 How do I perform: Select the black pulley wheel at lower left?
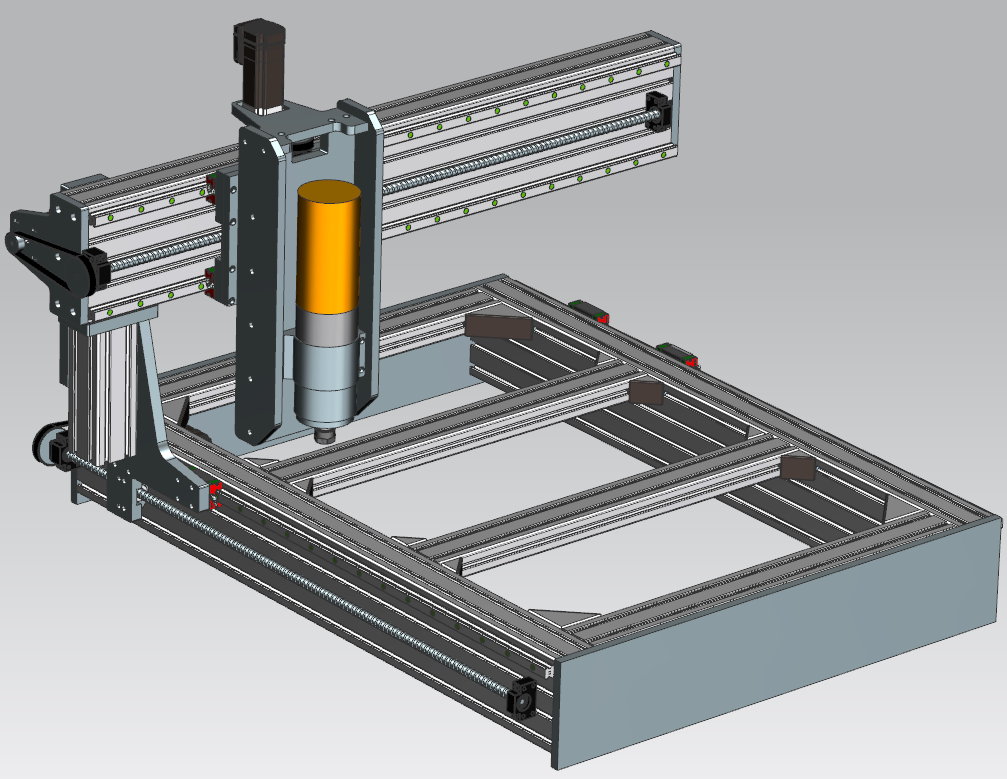point(46,443)
